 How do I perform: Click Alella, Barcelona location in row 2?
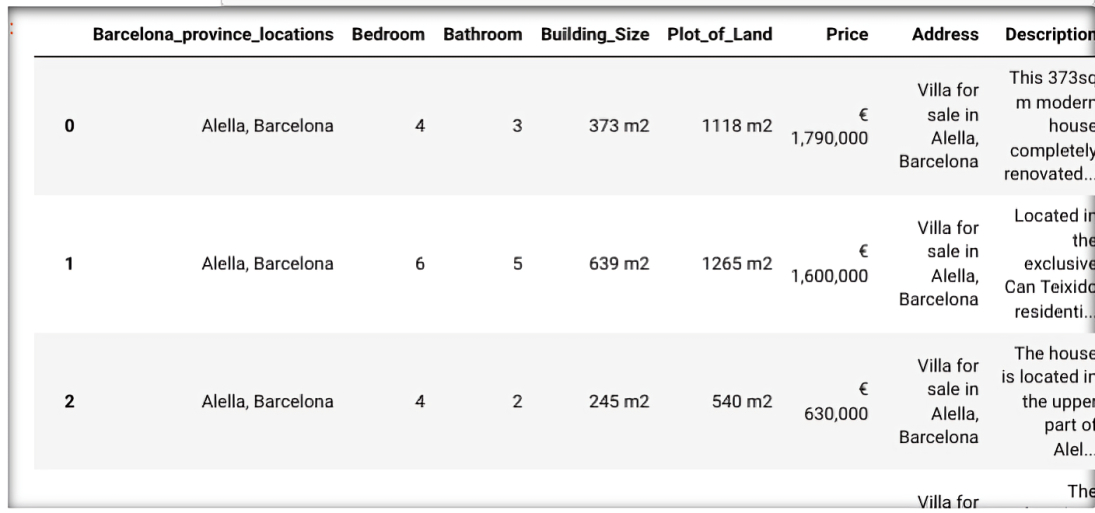[x=267, y=401]
